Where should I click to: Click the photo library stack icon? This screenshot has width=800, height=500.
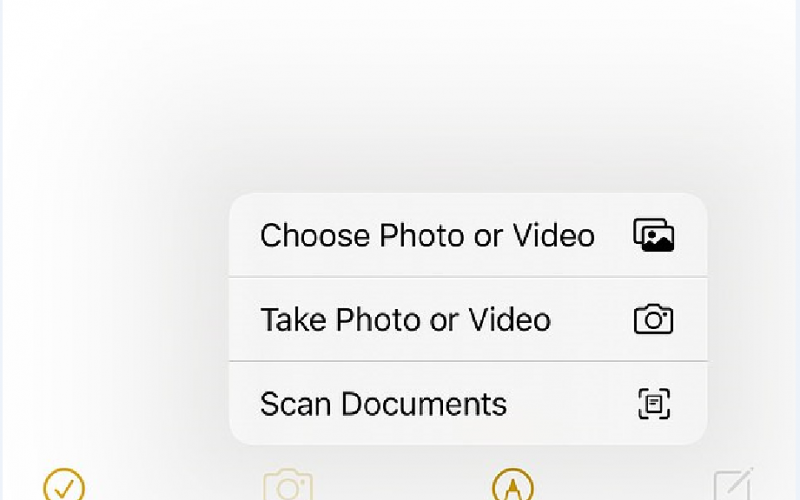pos(654,235)
